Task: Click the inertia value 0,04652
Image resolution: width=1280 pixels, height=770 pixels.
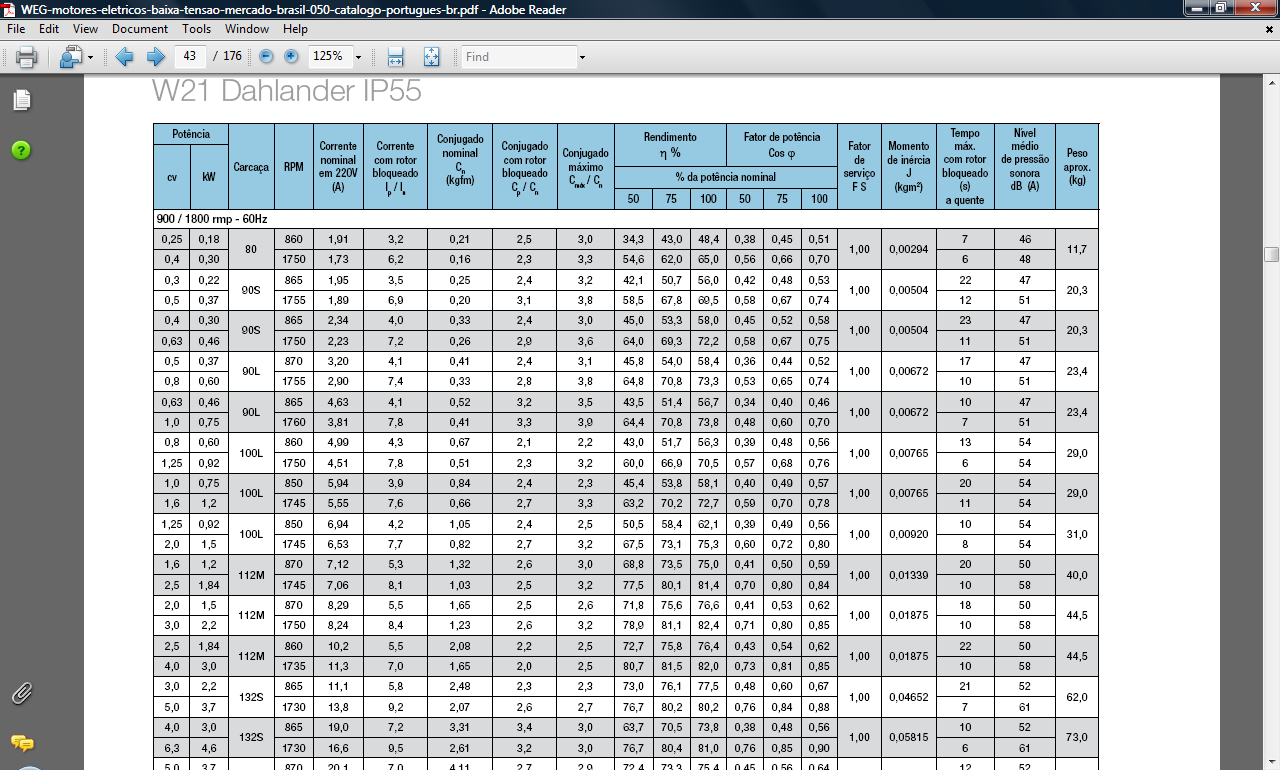Action: tap(909, 697)
